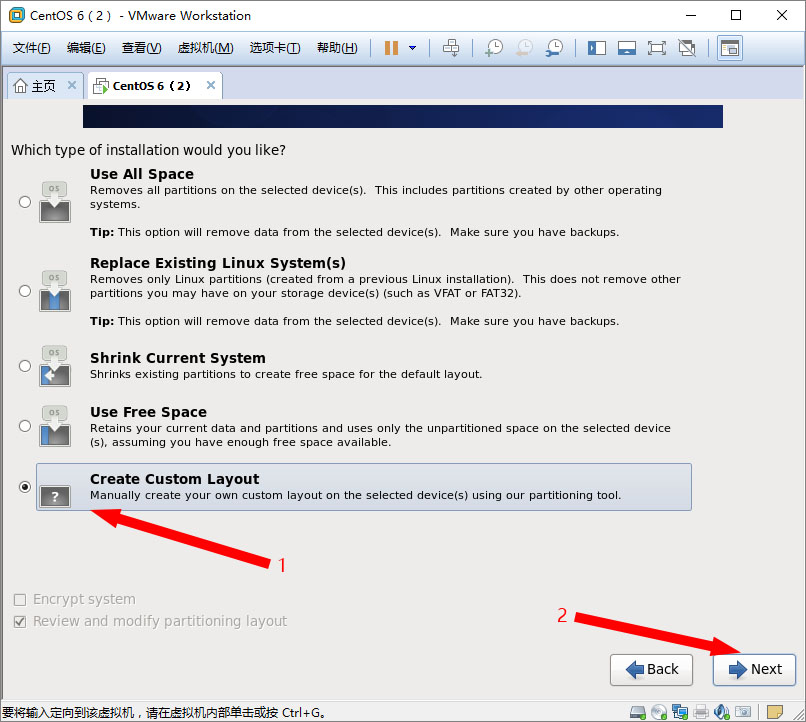Enter full screen mode via toolbar icon
This screenshot has width=806, height=722.
656,48
